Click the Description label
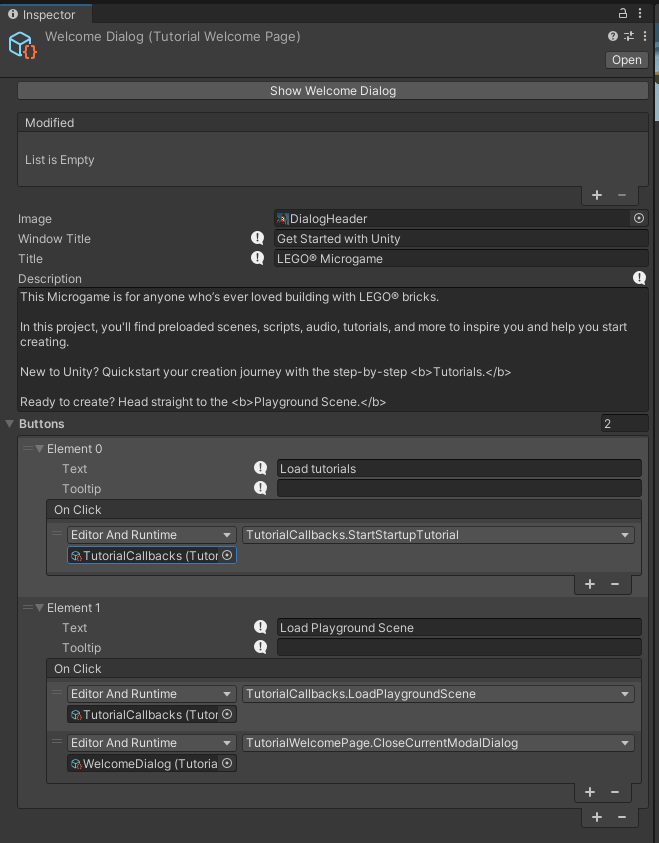This screenshot has height=843, width=659. (50, 278)
